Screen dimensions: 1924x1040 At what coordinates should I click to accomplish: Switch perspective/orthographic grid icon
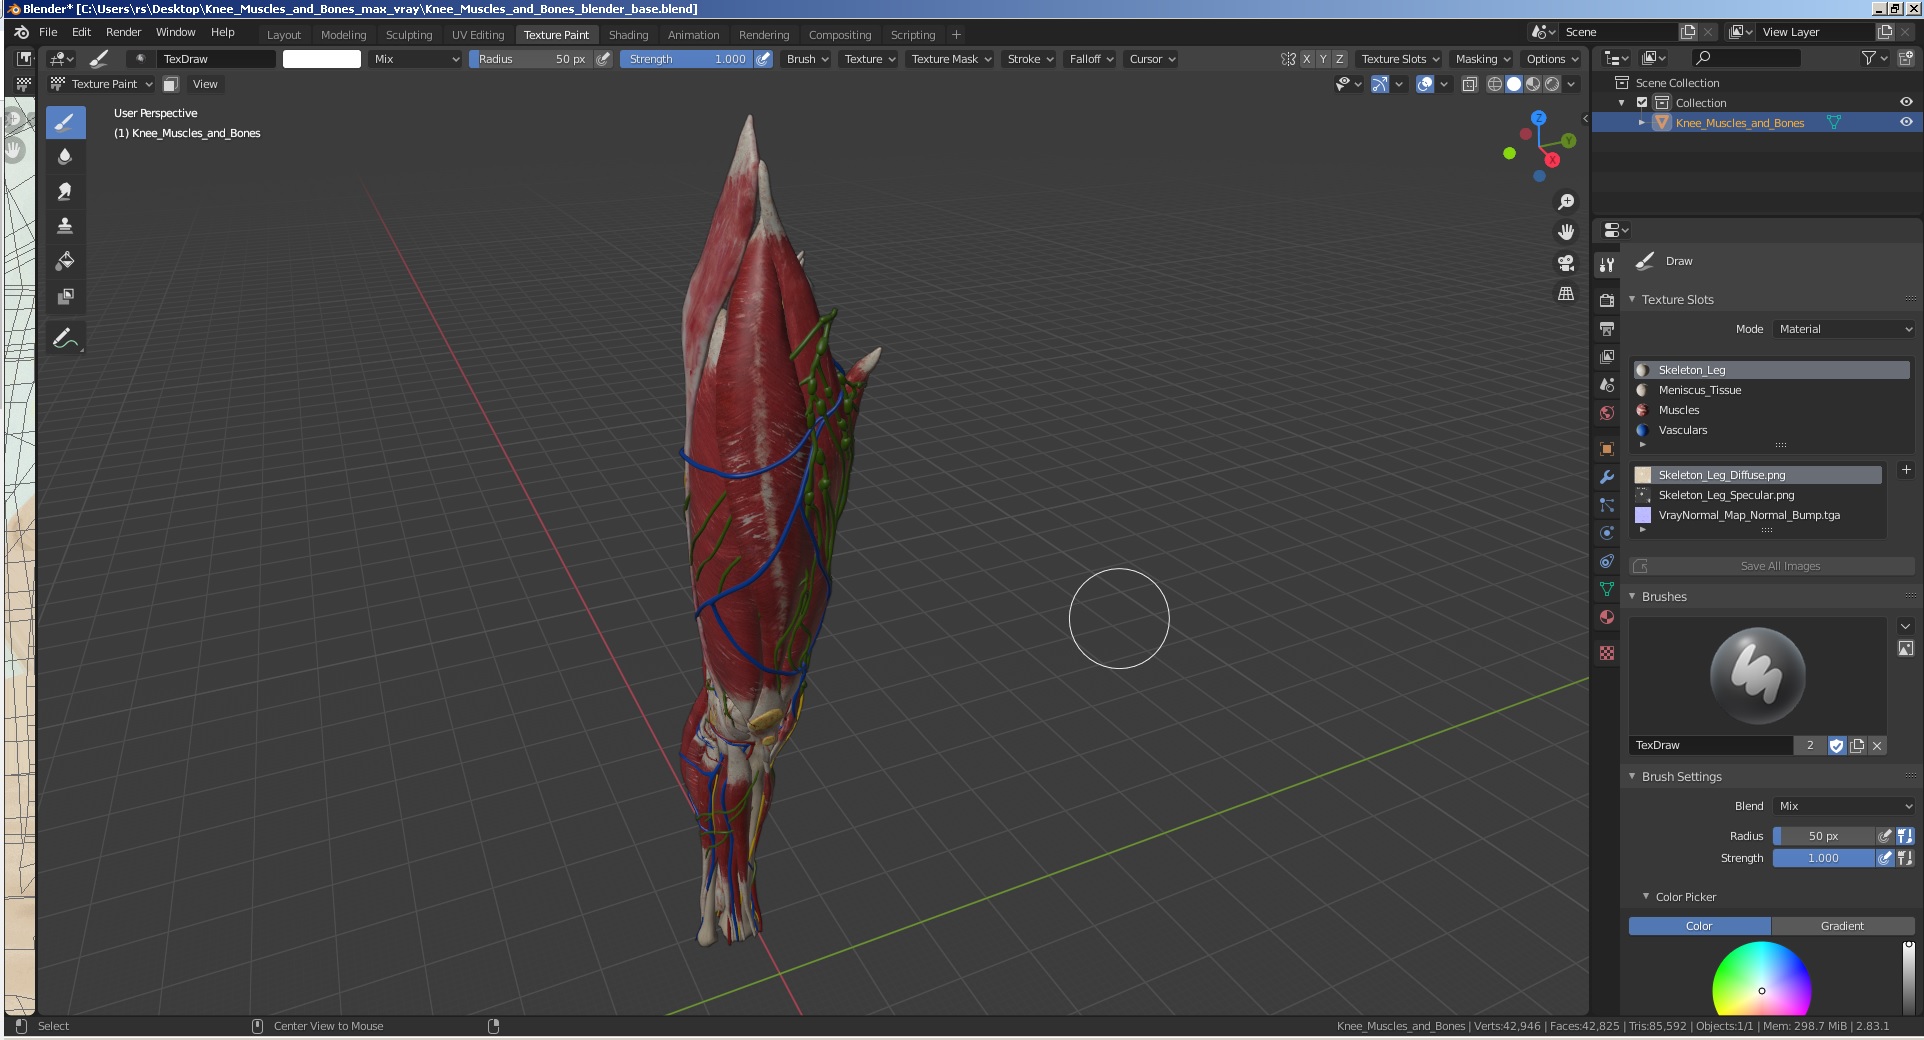pos(1566,294)
